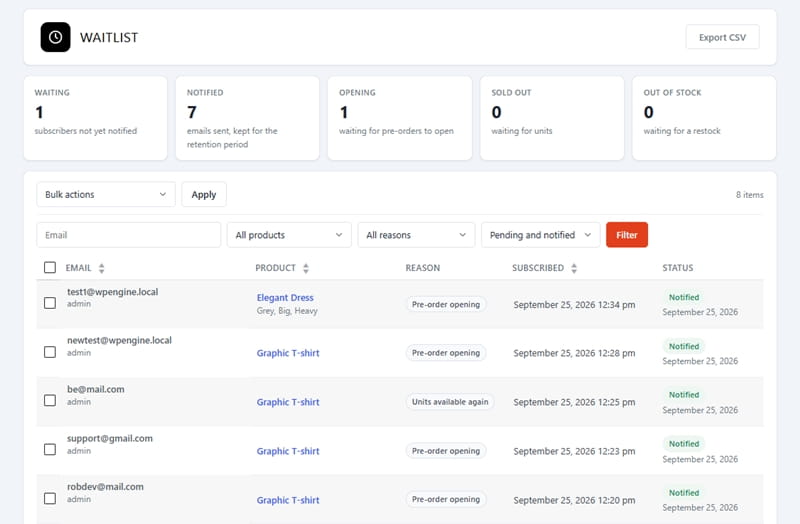This screenshot has width=800, height=524.
Task: Check the be@mail.com row checkbox
Action: (x=50, y=401)
